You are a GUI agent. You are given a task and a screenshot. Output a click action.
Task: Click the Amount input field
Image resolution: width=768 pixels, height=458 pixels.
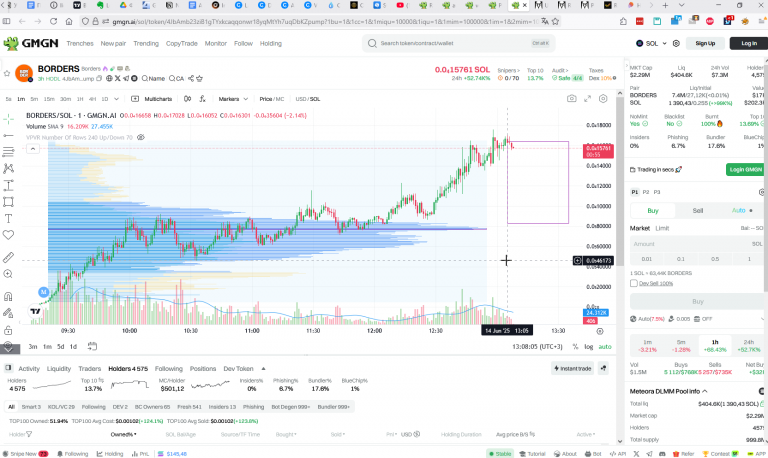tap(697, 243)
